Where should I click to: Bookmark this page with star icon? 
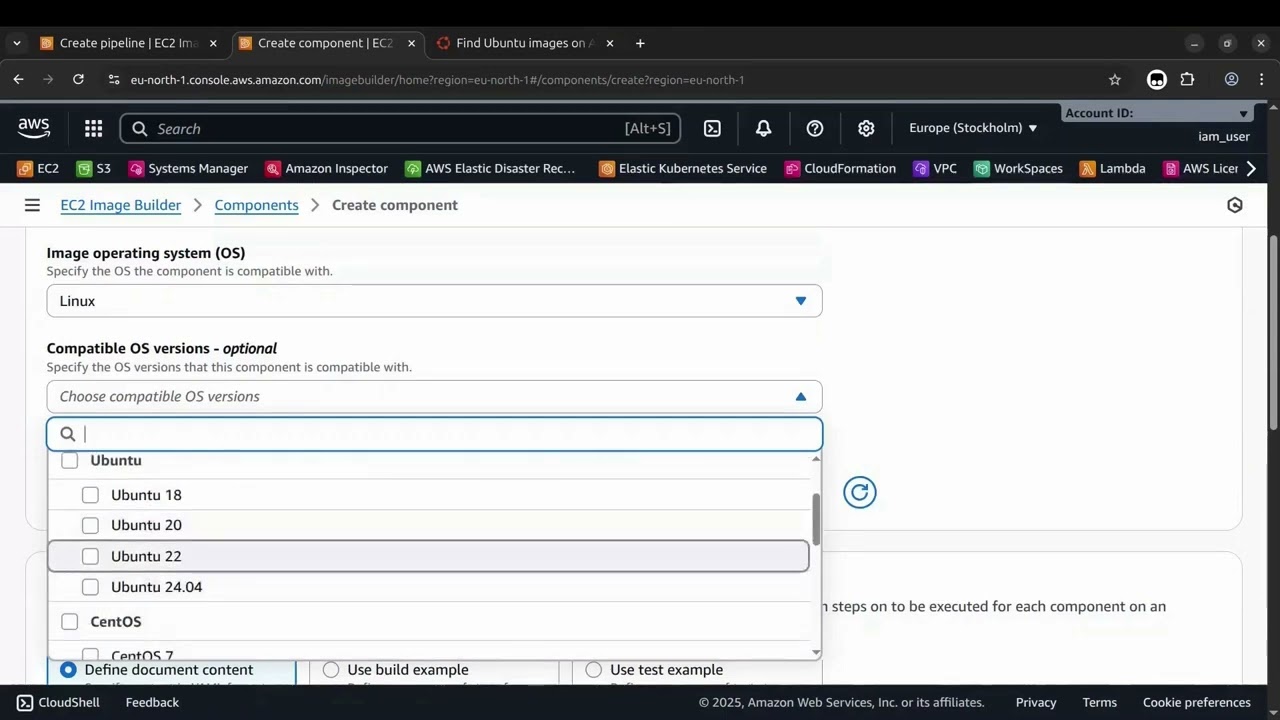(x=1115, y=80)
